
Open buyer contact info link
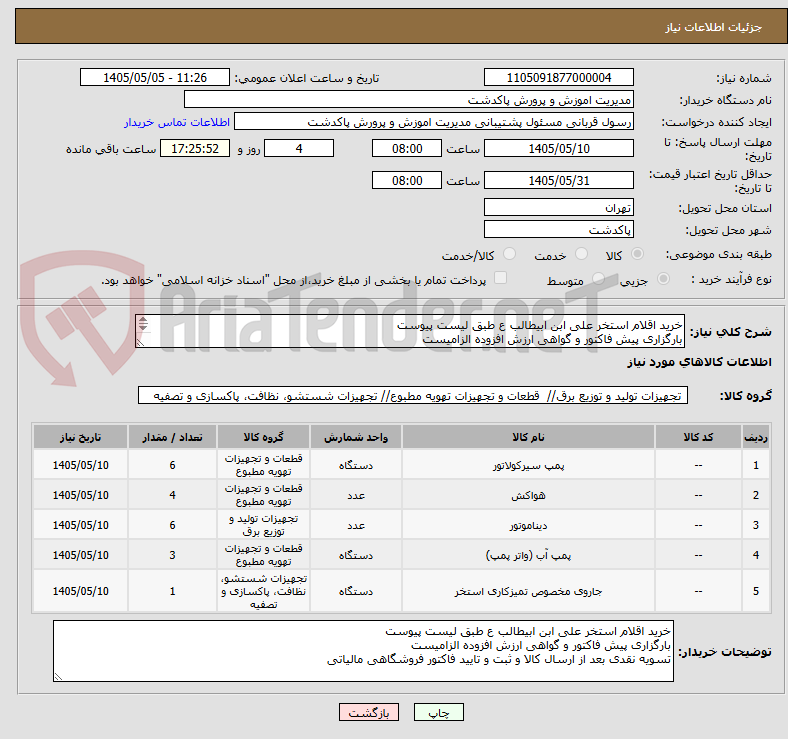click(x=177, y=122)
